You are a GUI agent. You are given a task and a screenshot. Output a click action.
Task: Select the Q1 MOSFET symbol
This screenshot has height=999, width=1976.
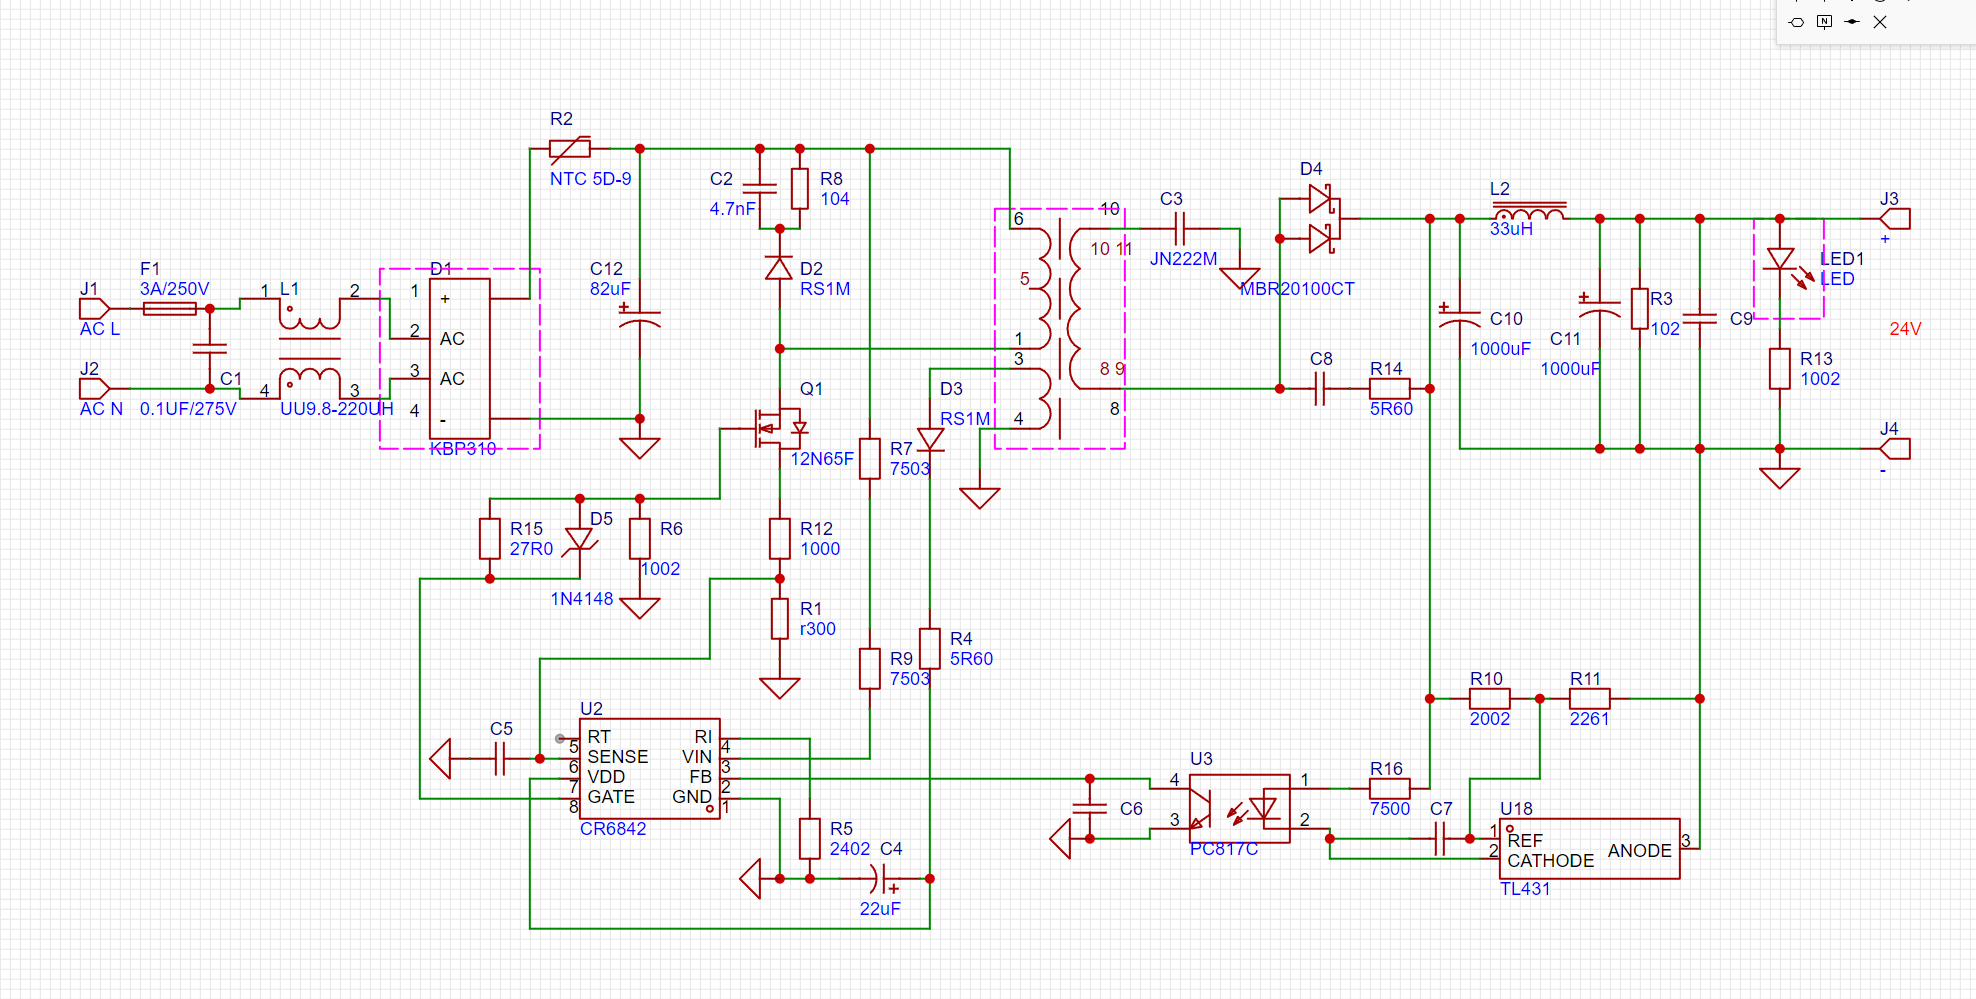point(780,428)
